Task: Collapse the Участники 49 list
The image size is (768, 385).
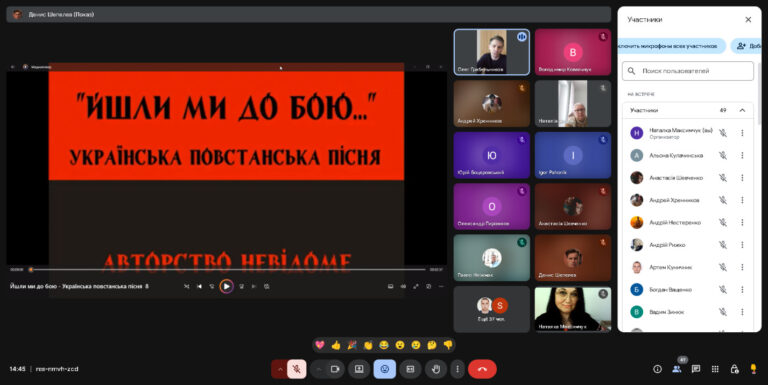Action: [x=742, y=110]
